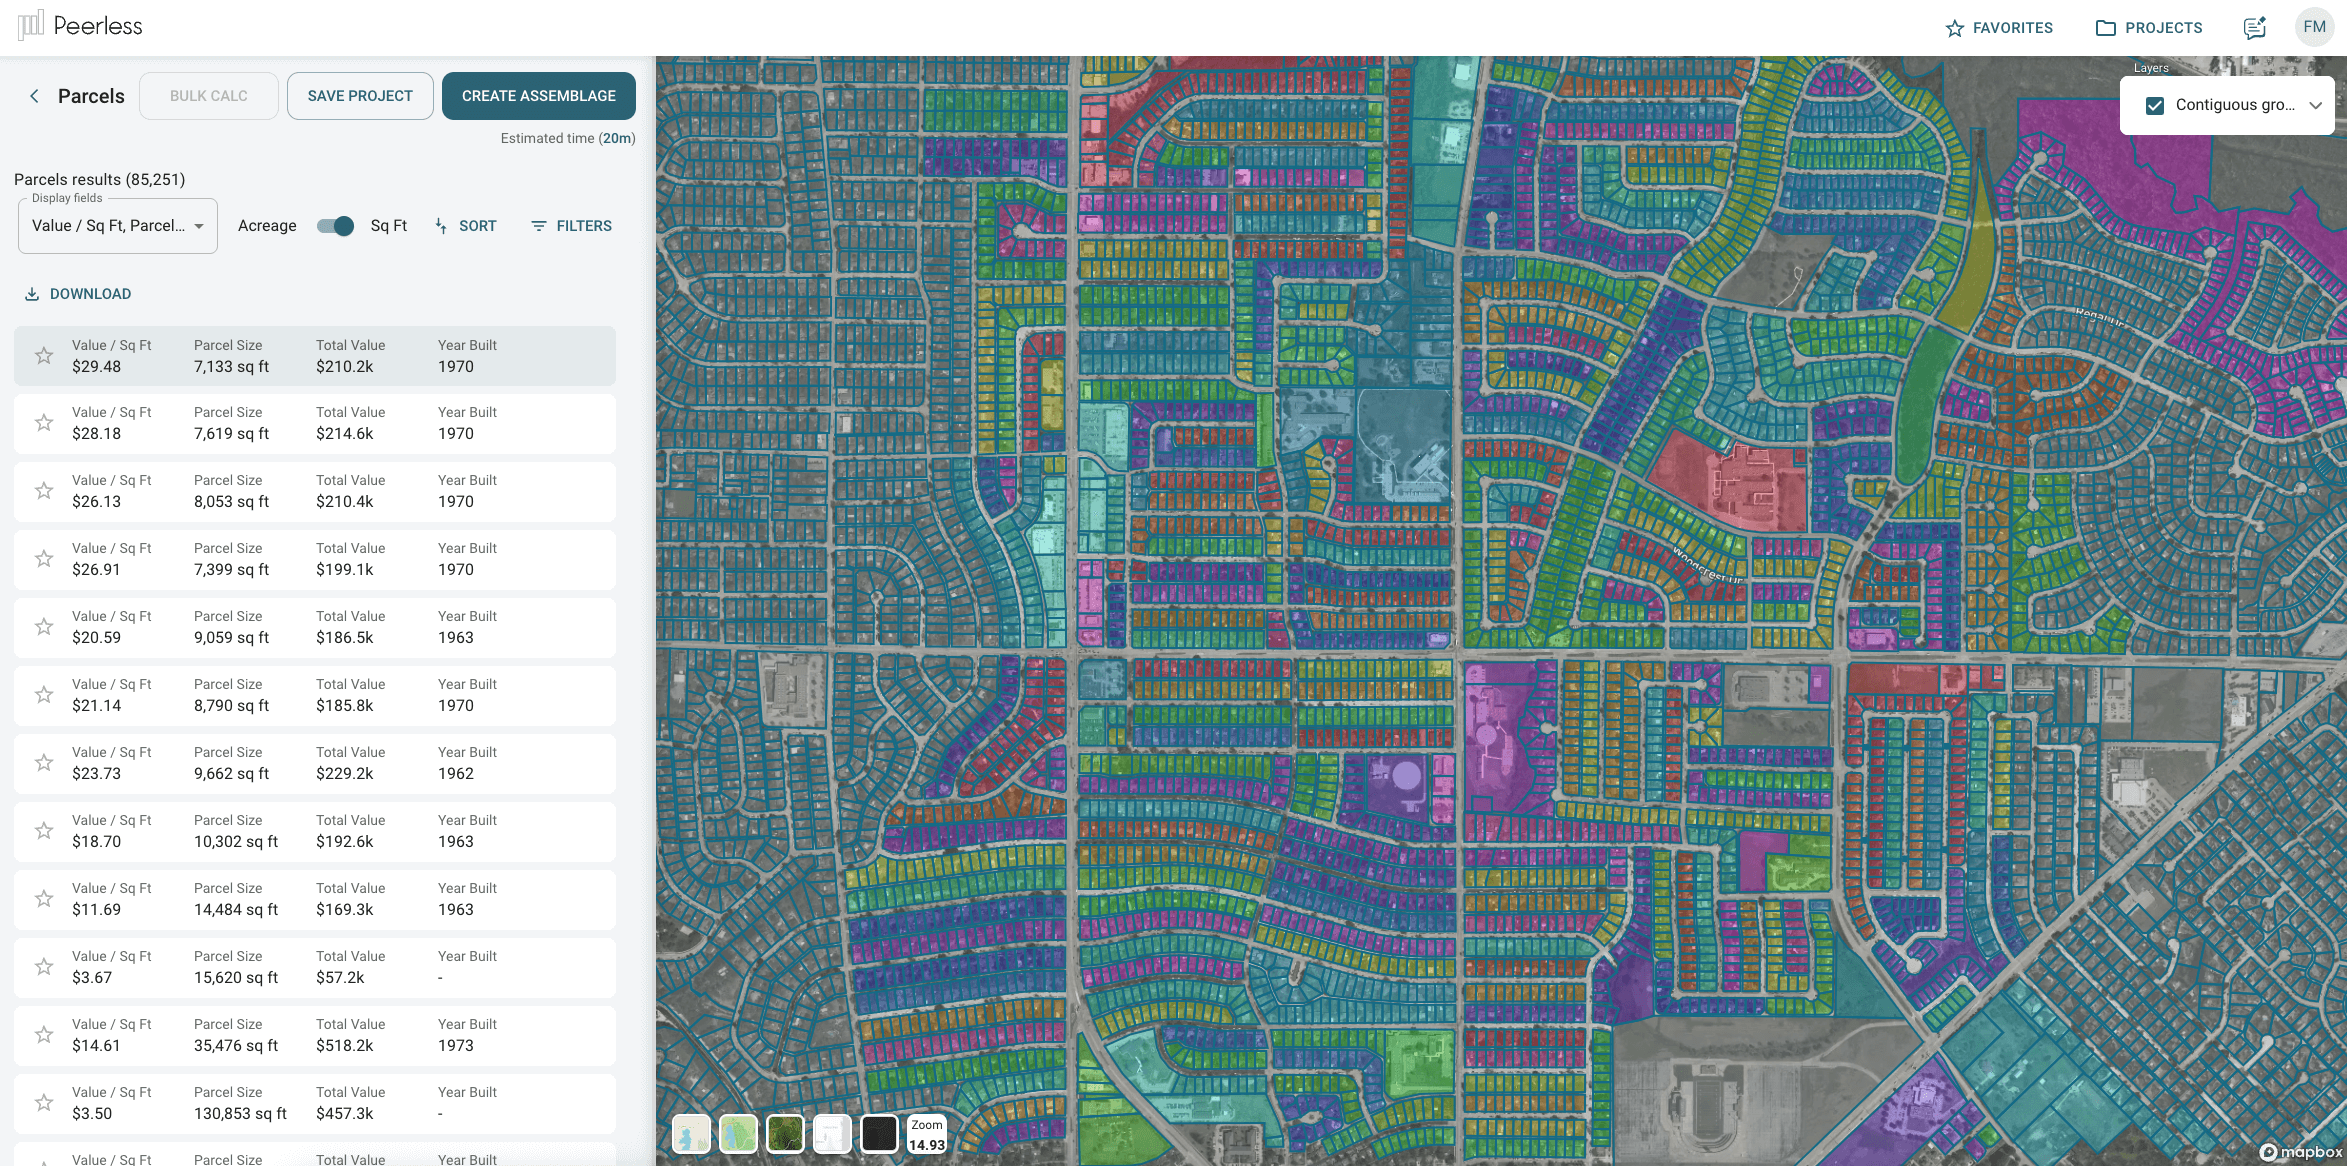
Task: Switch to the dark basemap swatch
Action: coord(879,1134)
